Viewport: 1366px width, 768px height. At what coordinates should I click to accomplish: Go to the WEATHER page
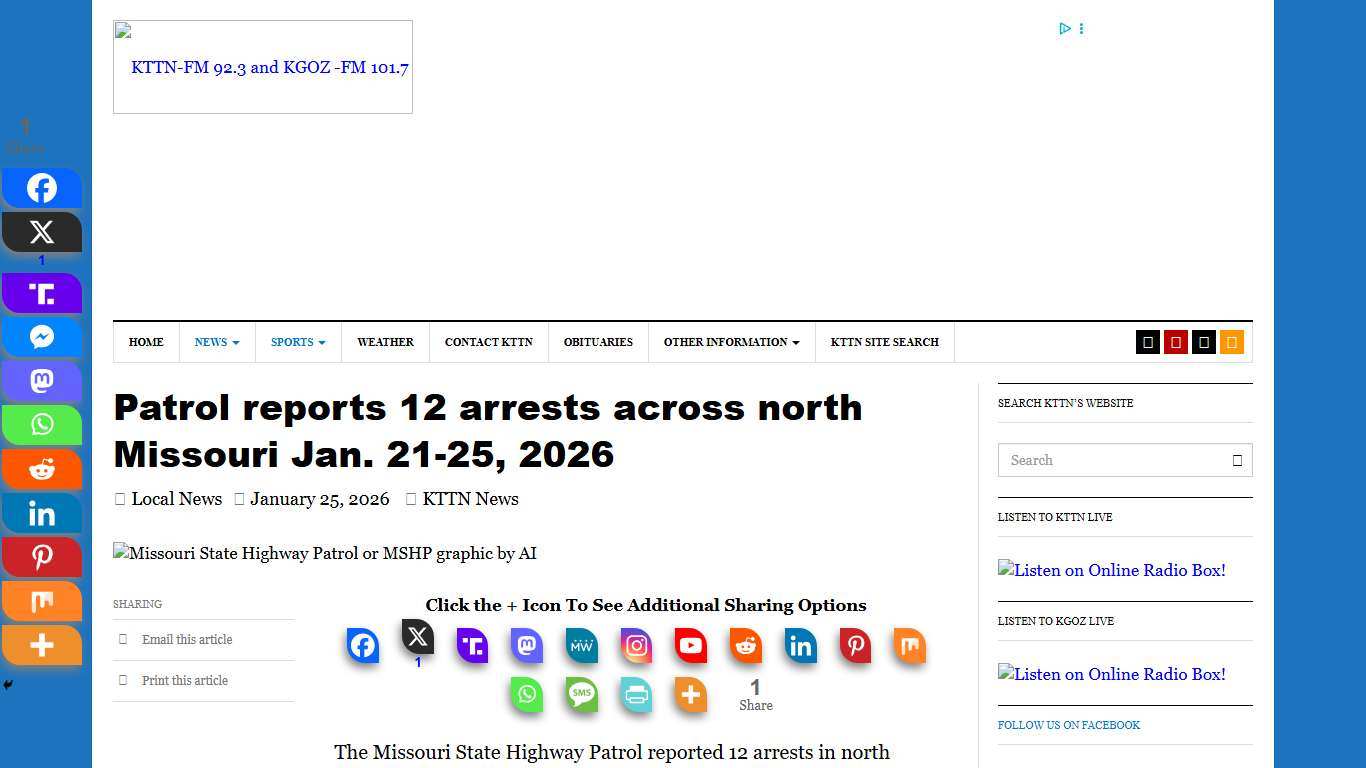[385, 342]
